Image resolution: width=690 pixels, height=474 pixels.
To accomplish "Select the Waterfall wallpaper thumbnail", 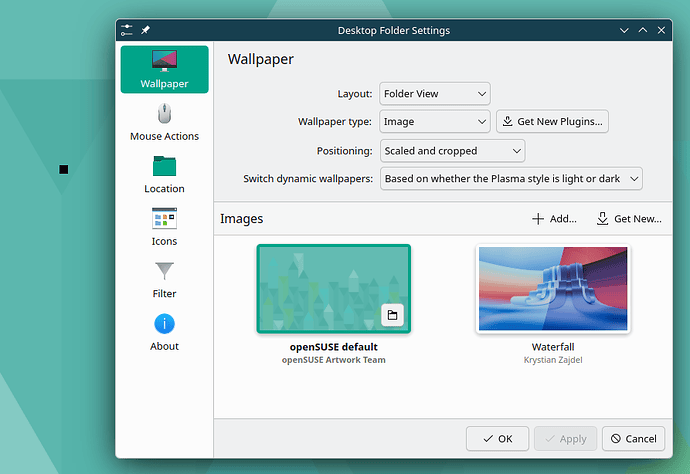I will (553, 289).
